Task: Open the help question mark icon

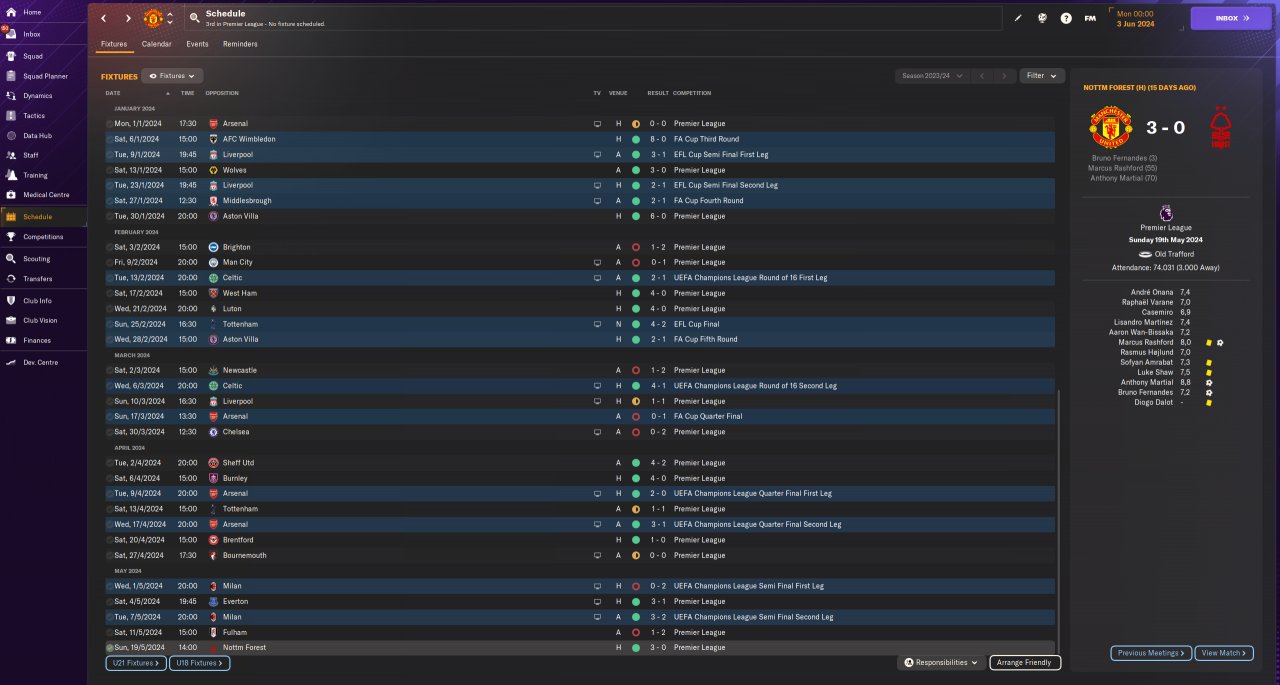Action: 1066,18
